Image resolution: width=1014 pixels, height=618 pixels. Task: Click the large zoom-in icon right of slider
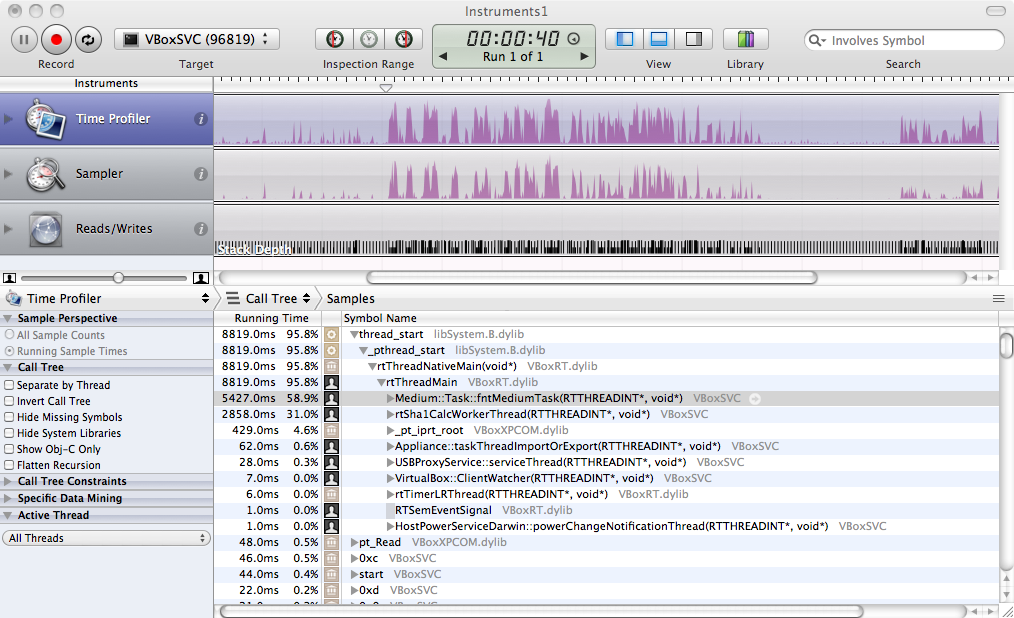[201, 278]
